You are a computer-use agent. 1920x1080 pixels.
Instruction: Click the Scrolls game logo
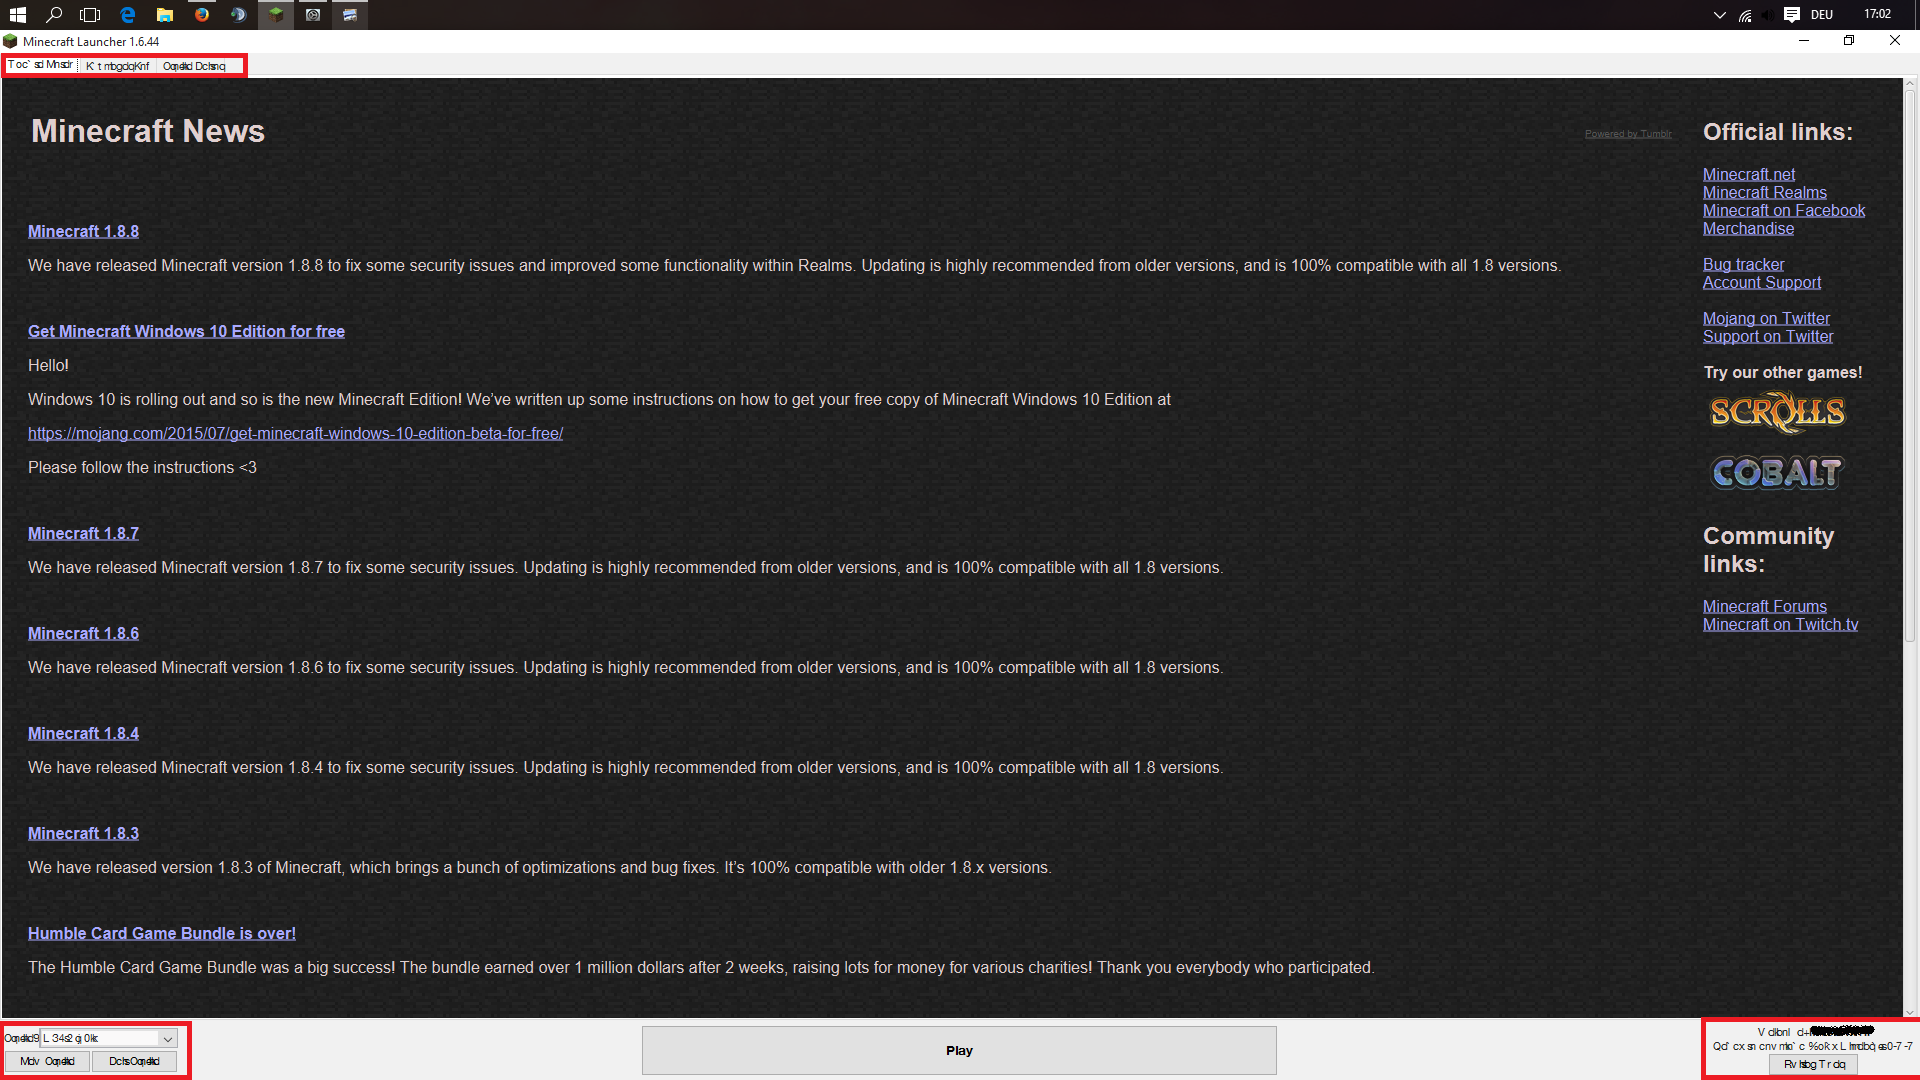[x=1777, y=412]
